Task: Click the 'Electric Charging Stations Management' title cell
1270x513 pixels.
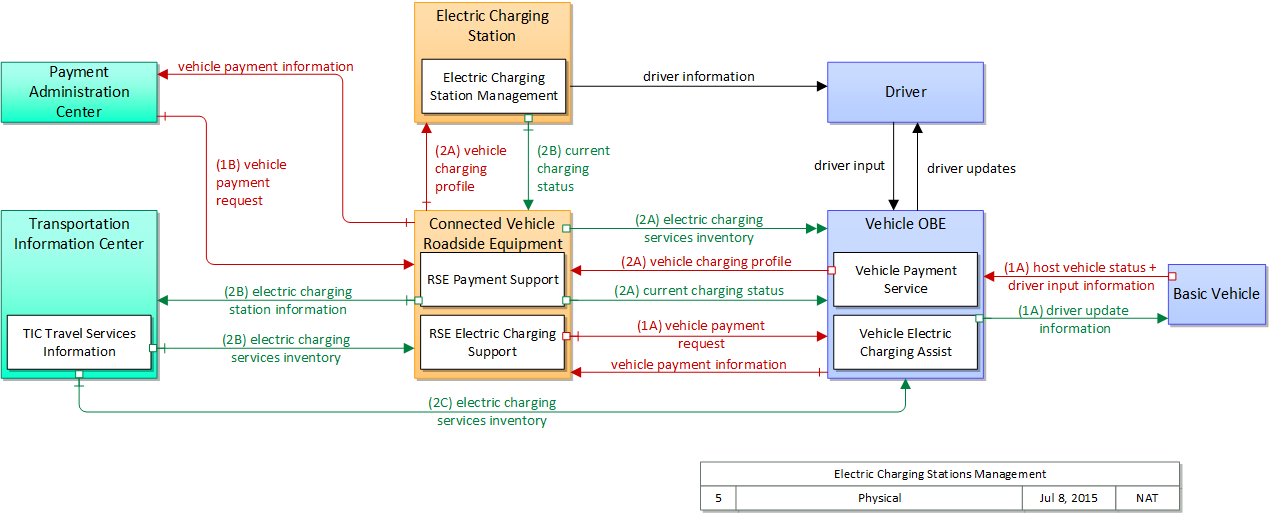Action: [939, 474]
